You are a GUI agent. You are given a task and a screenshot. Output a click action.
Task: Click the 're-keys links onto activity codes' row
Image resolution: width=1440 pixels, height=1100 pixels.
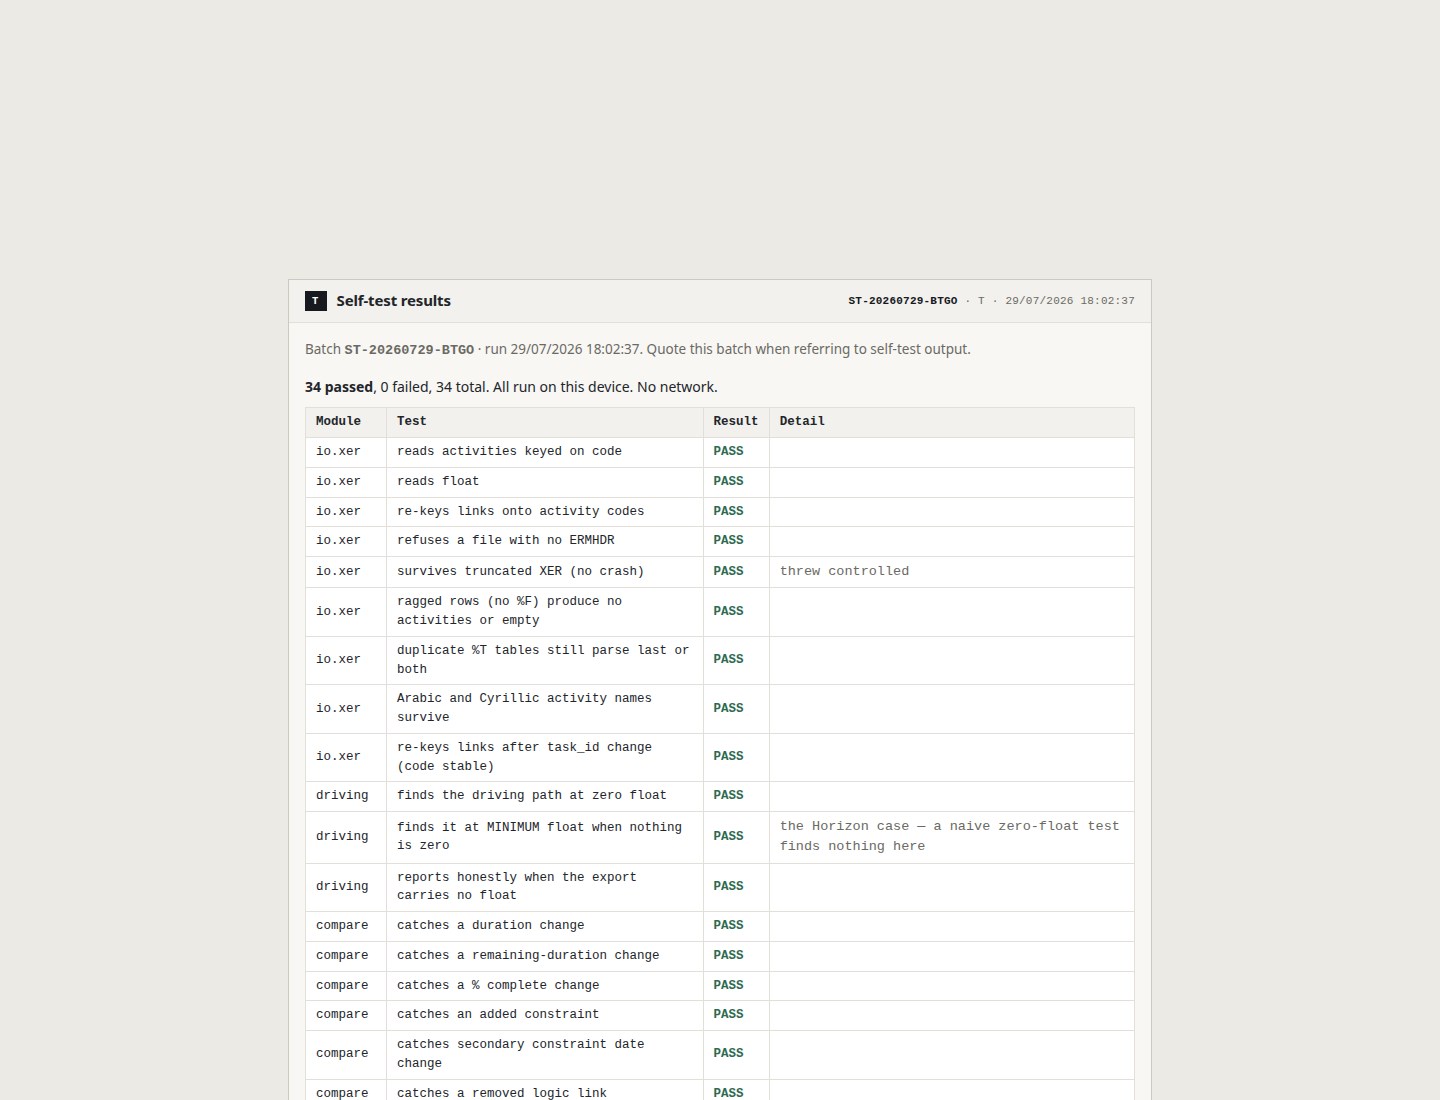tap(720, 512)
